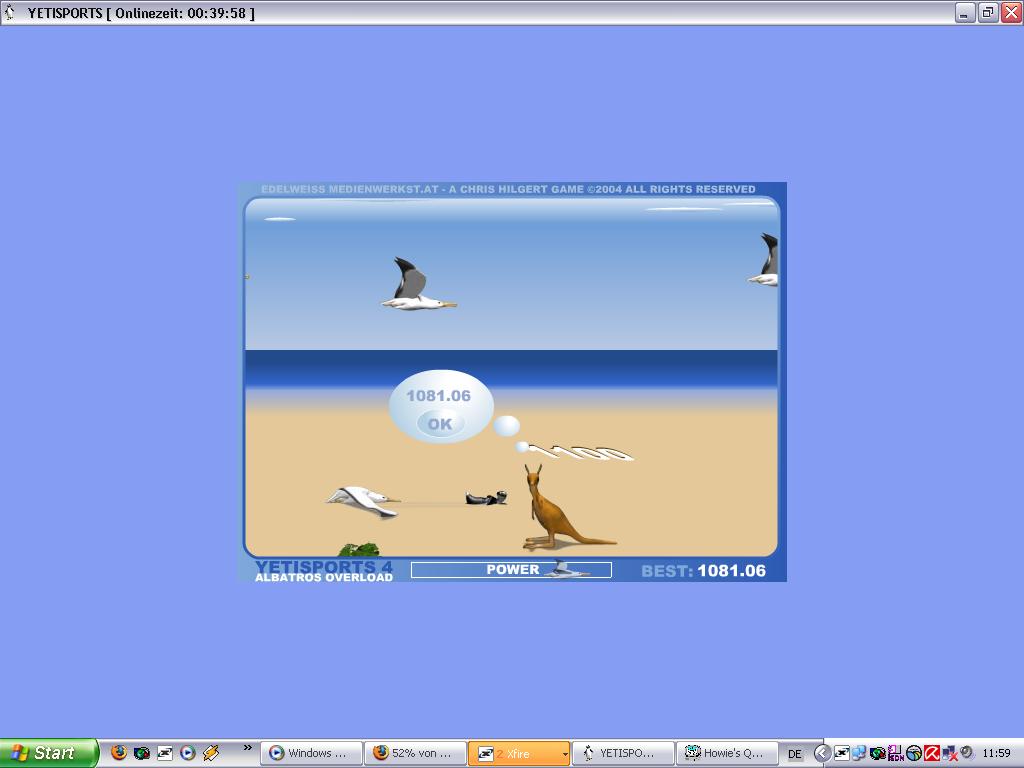Click the Xfire icon in the system tray

[x=842, y=753]
